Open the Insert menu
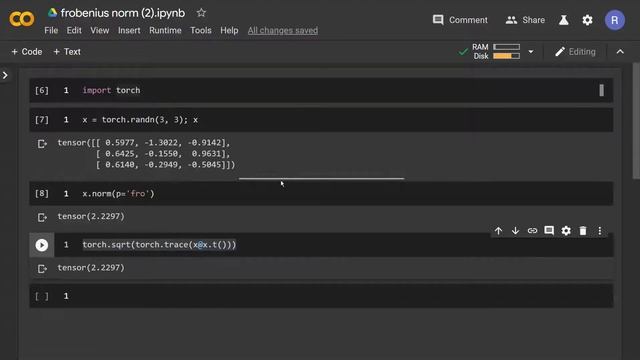 [129, 31]
